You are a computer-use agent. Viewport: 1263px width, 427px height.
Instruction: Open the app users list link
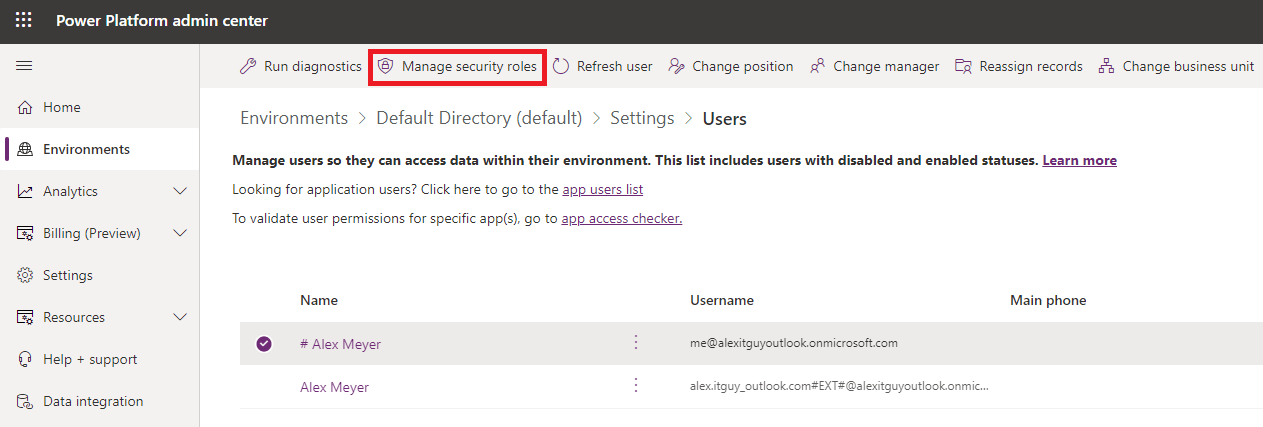click(603, 189)
